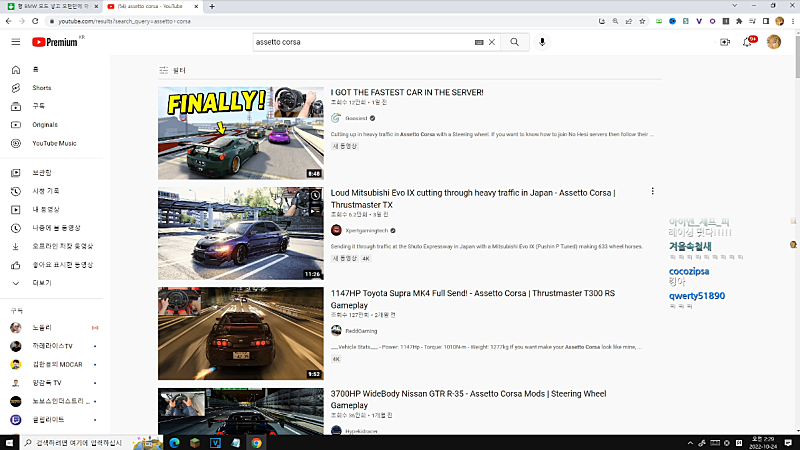
Task: Open Microsoft Edge from the taskbar
Action: click(174, 443)
